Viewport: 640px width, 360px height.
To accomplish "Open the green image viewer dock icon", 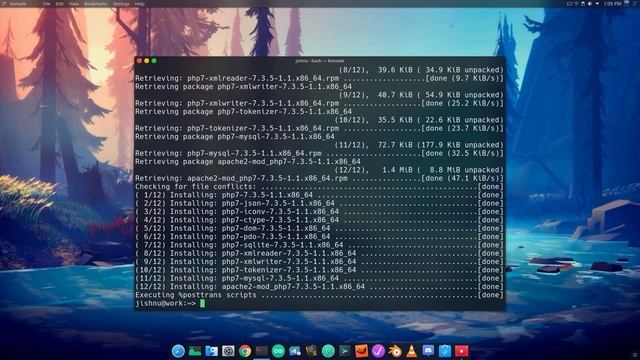I will click(195, 351).
